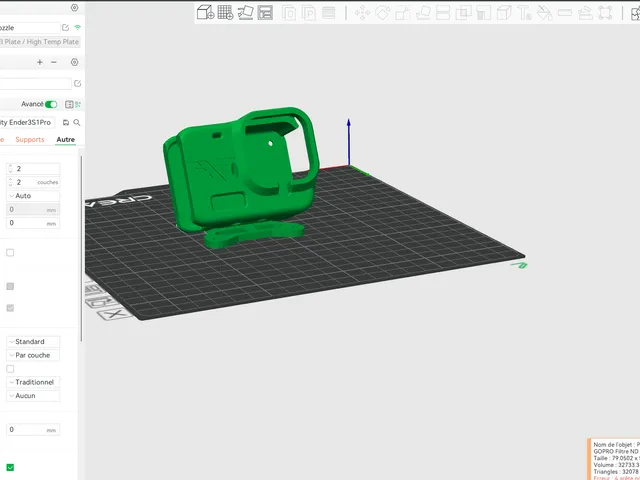Screen dimensions: 640x480
Task: Select the Measure tool
Action: pos(564,13)
